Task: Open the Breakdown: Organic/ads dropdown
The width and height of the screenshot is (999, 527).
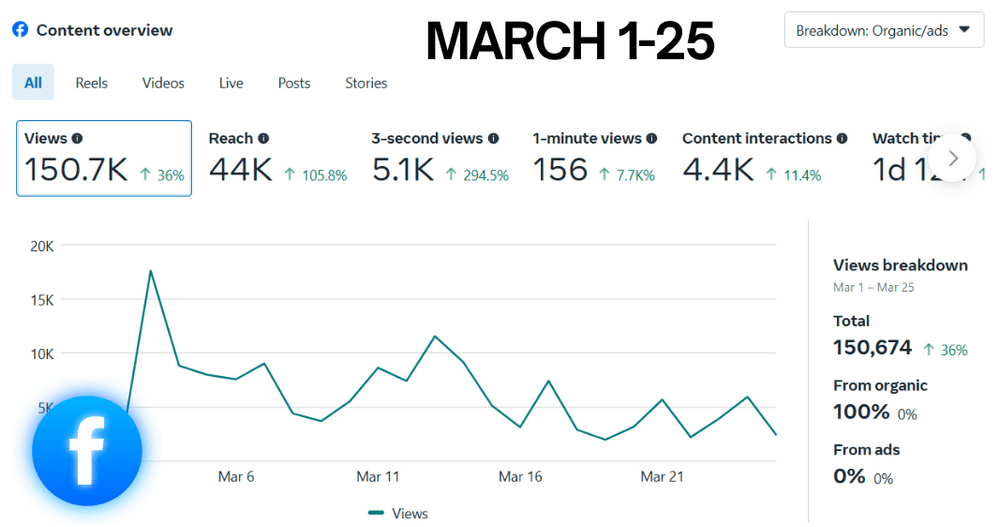Action: [x=884, y=30]
